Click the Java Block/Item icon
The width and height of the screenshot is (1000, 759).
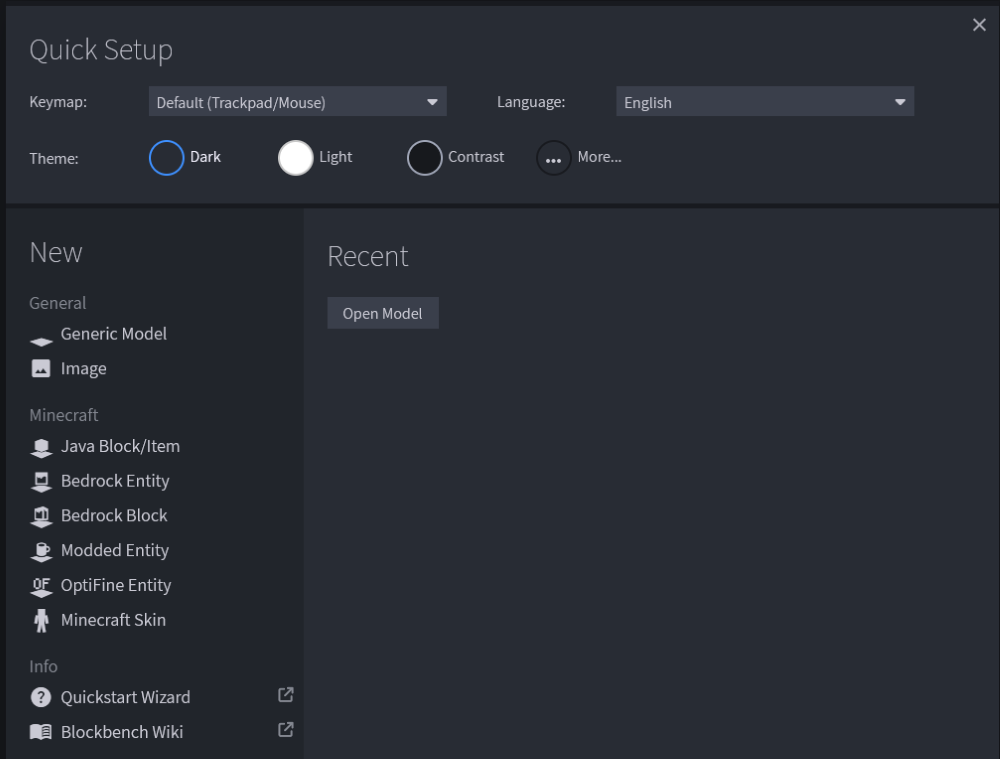point(41,448)
